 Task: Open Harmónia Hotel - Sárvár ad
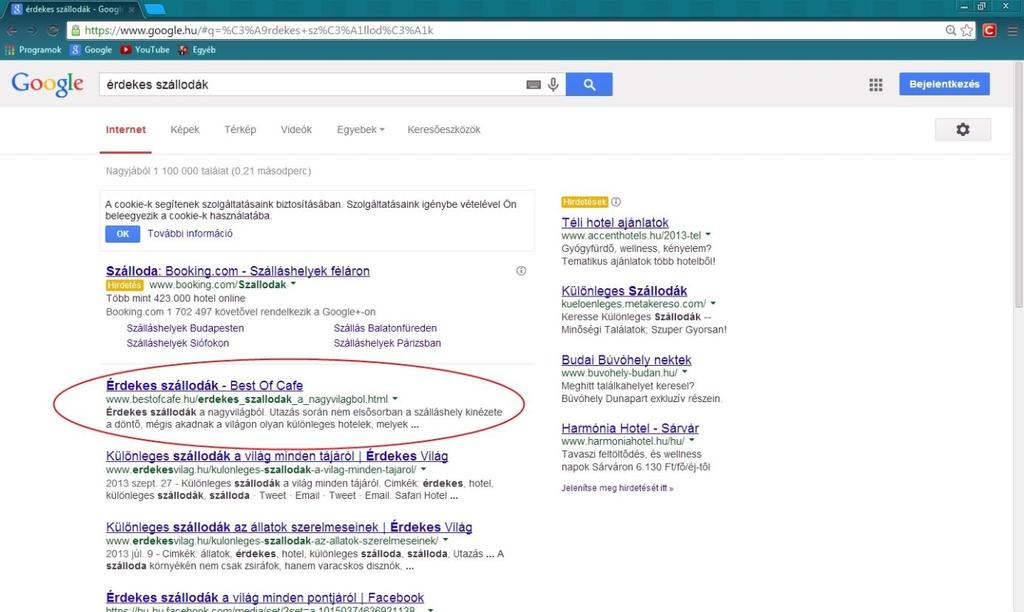[x=630, y=428]
